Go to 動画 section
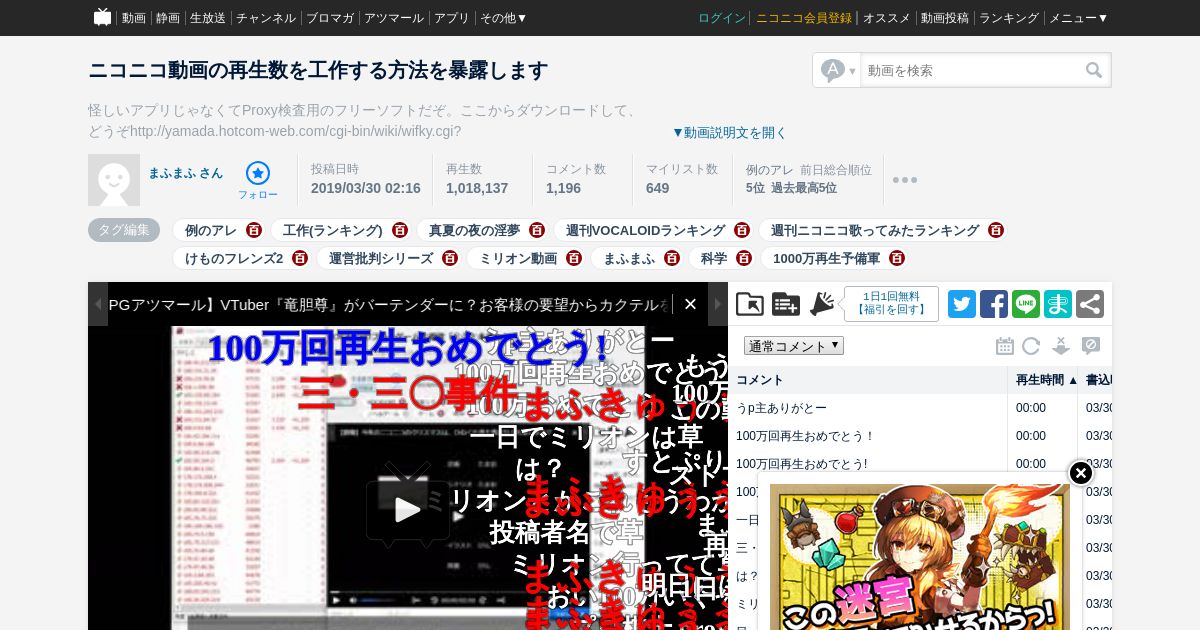1200x630 pixels. pos(134,18)
